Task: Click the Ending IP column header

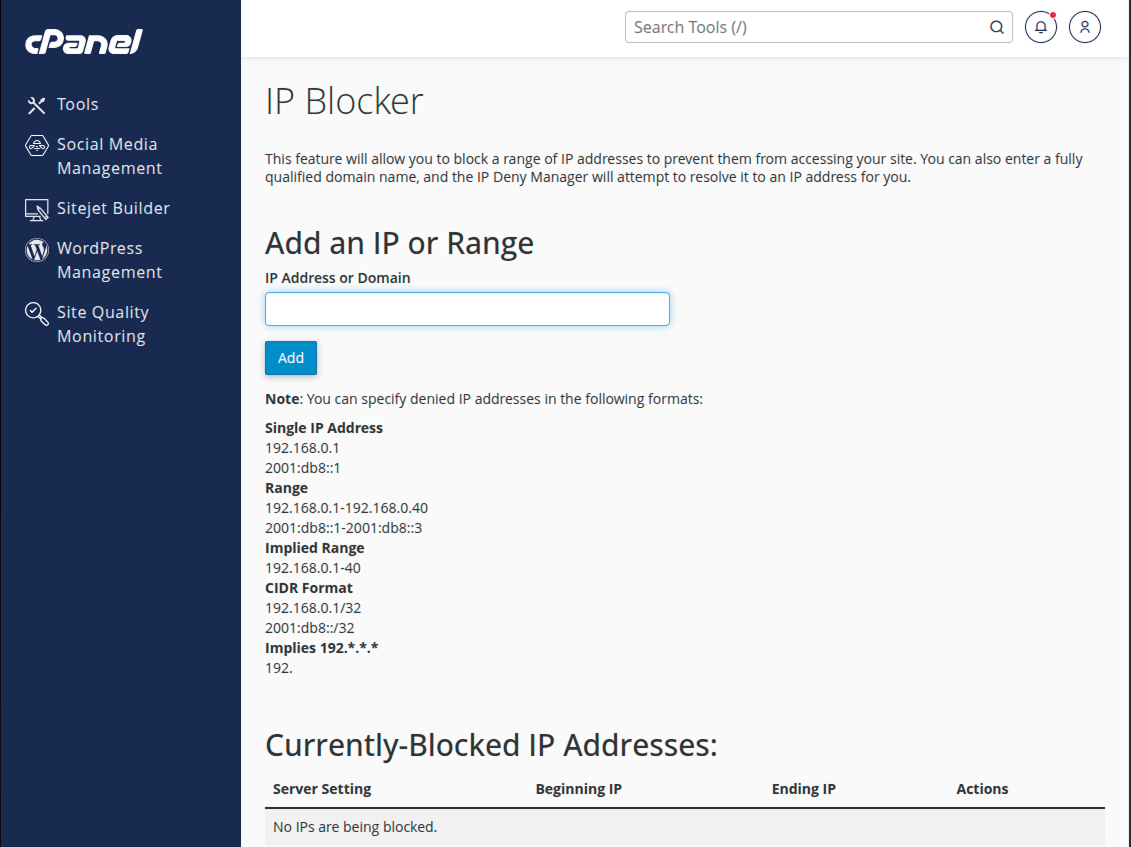Action: click(804, 789)
